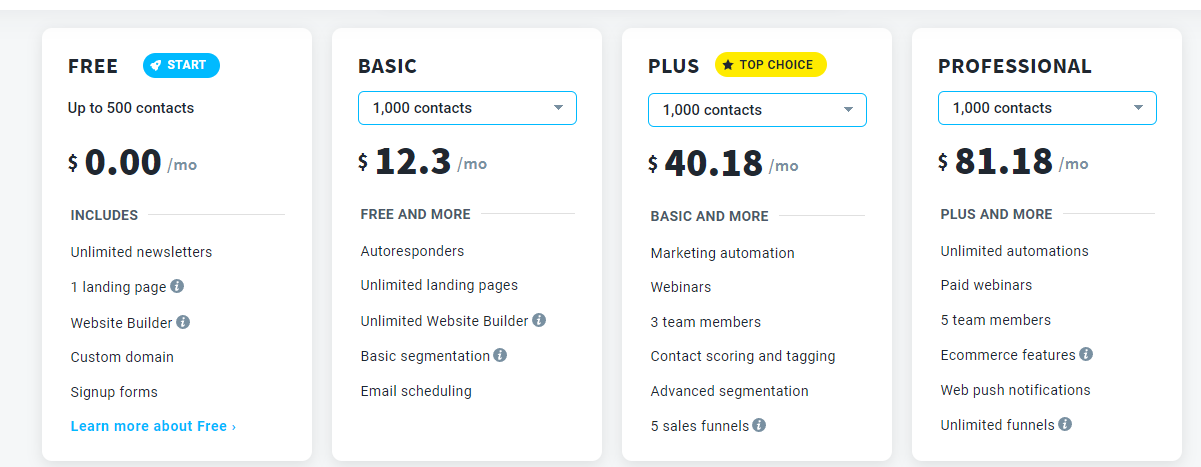
Task: Click info icon next to Unlimited Website Builder
Action: (x=539, y=320)
